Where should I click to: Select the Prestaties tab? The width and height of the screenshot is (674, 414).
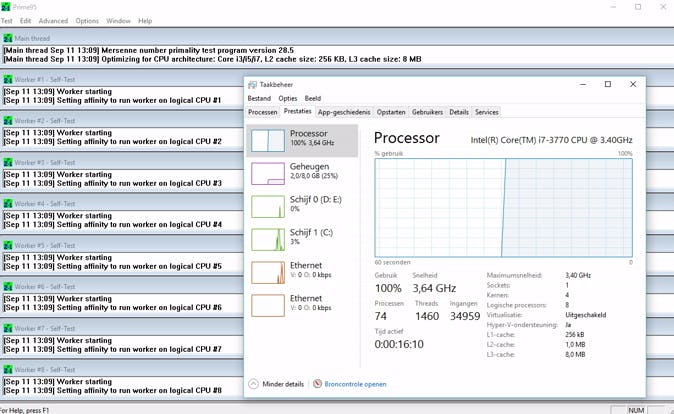coord(297,111)
